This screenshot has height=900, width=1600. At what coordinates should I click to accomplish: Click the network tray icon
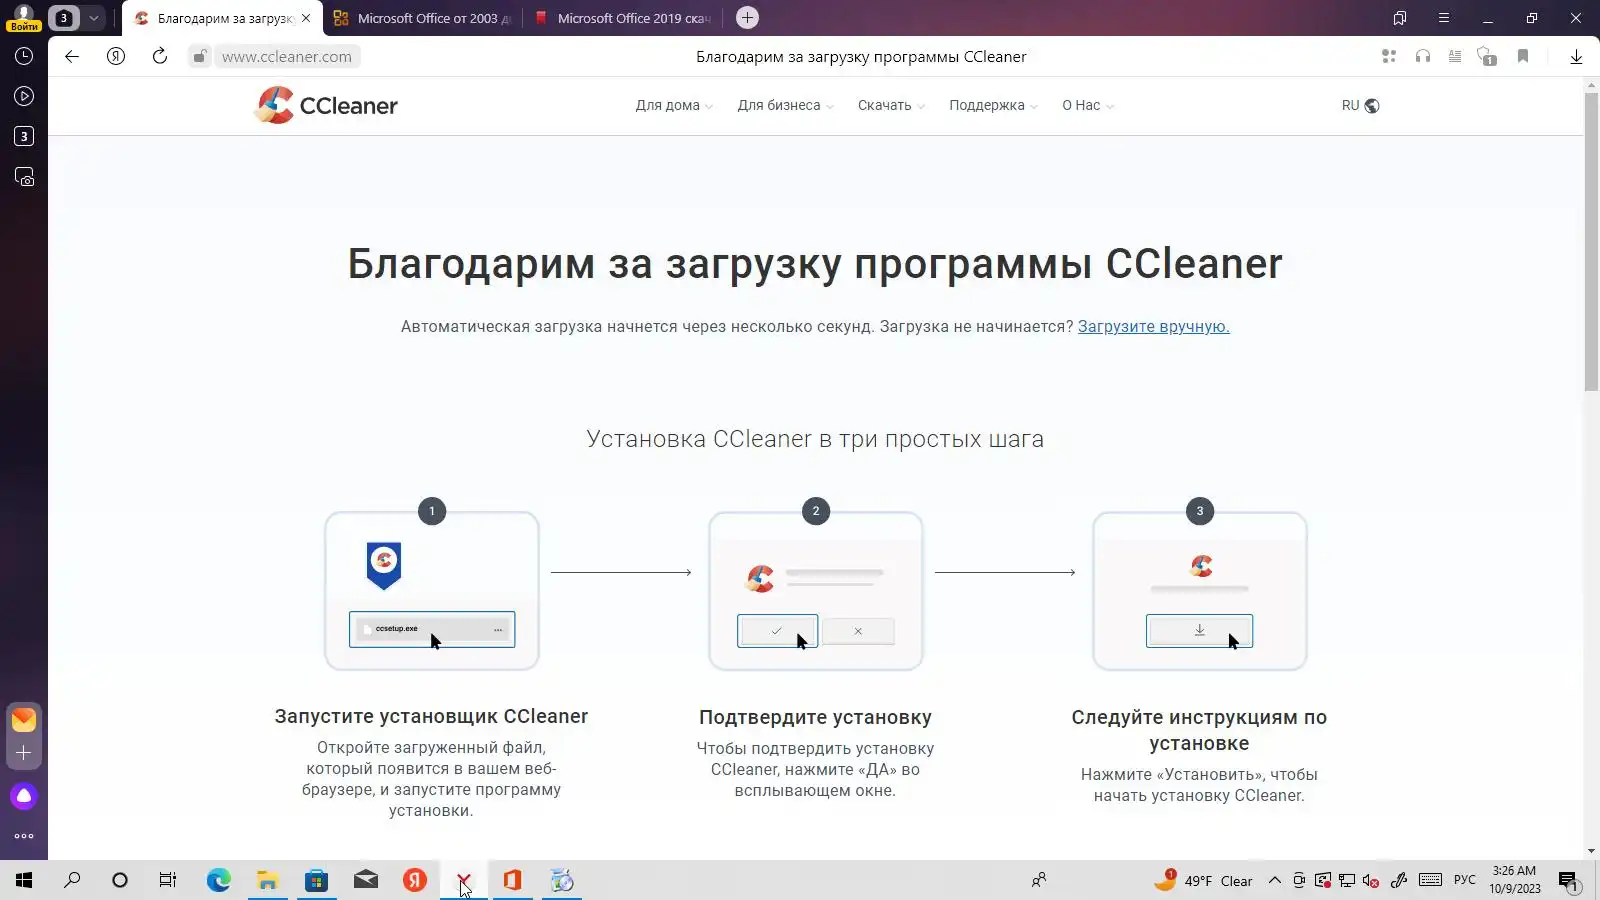click(x=1347, y=880)
